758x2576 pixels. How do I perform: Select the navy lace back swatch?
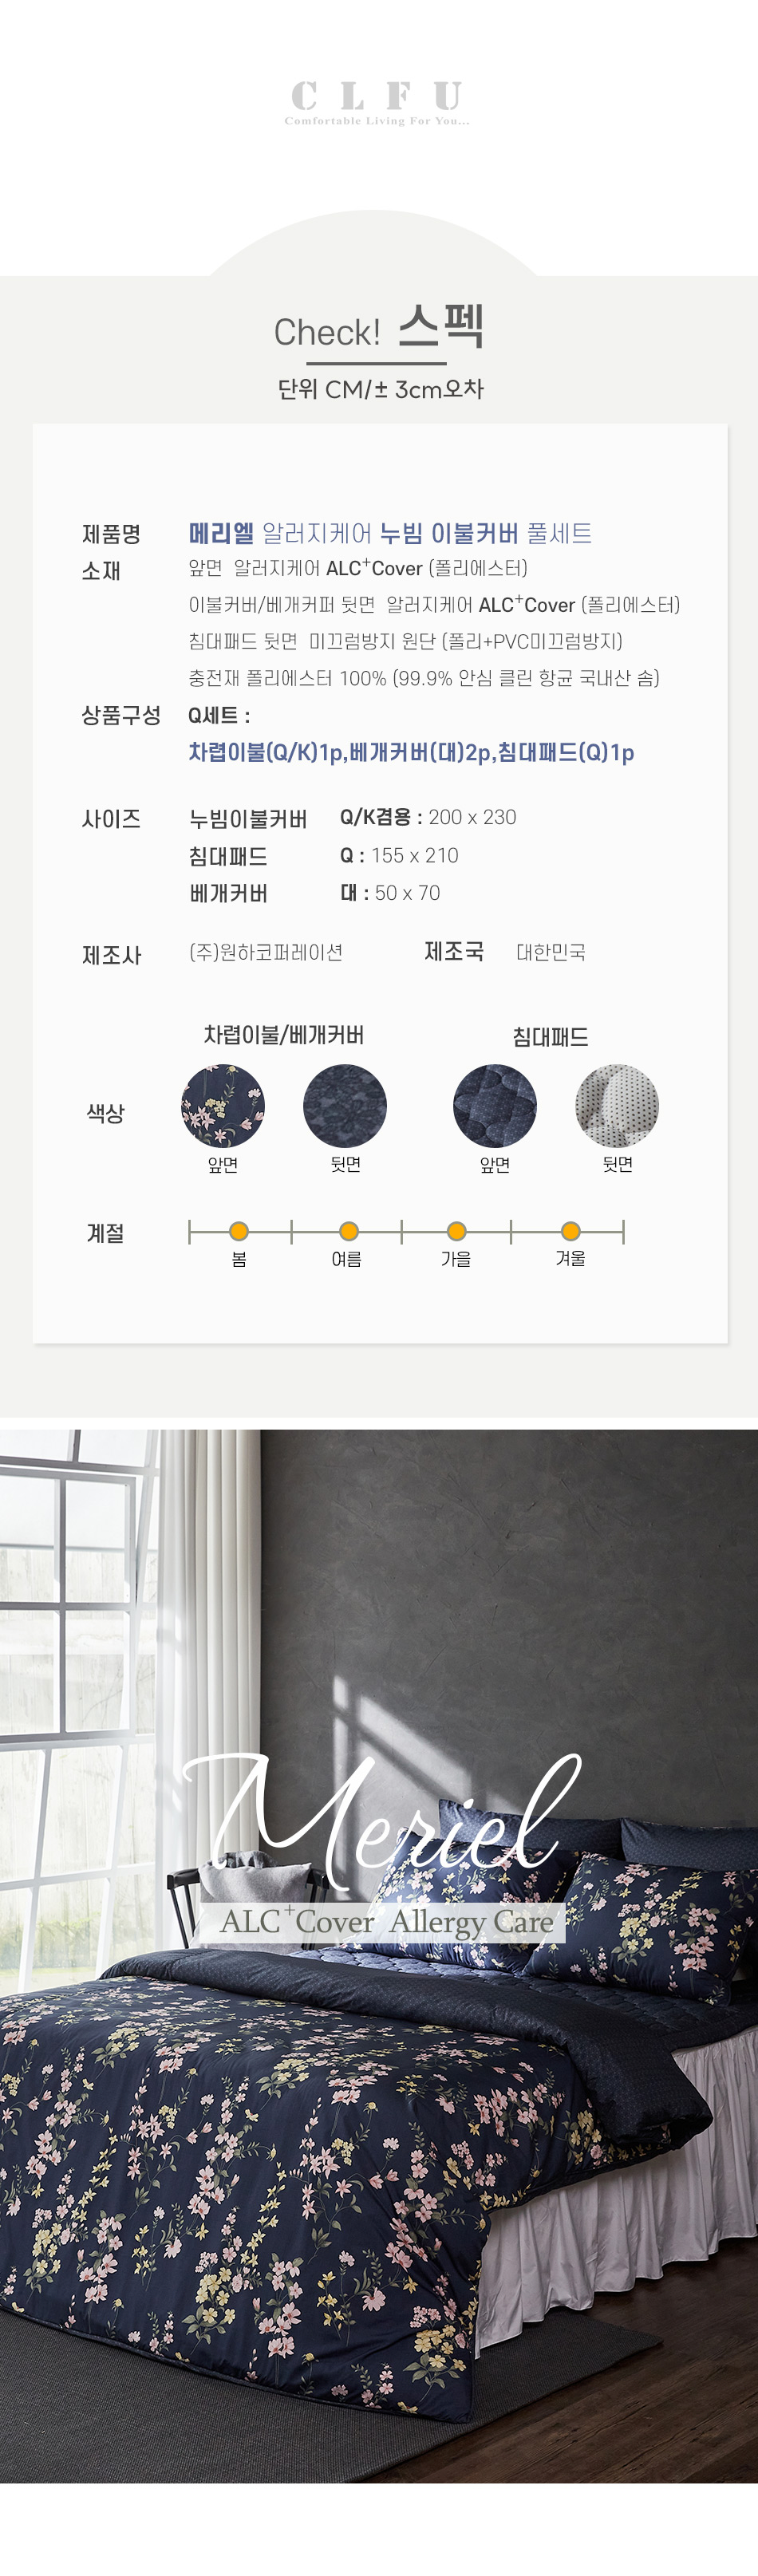tap(345, 1105)
